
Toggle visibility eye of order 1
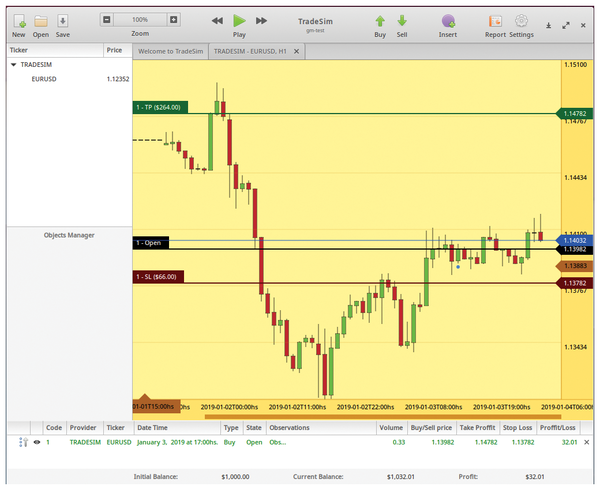[37, 442]
